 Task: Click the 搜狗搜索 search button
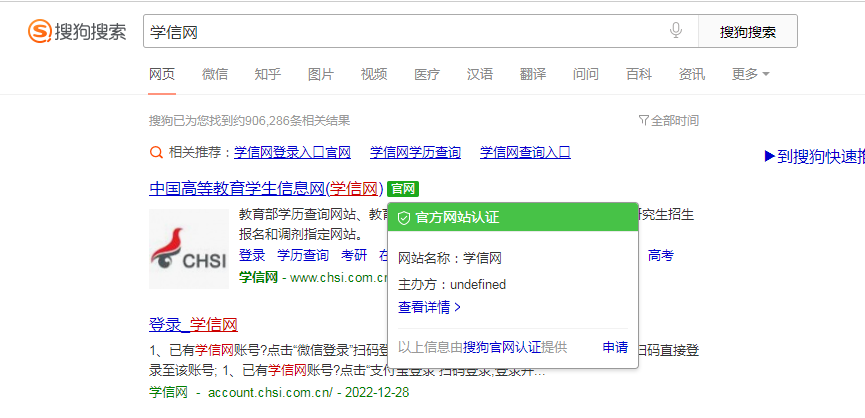748,31
